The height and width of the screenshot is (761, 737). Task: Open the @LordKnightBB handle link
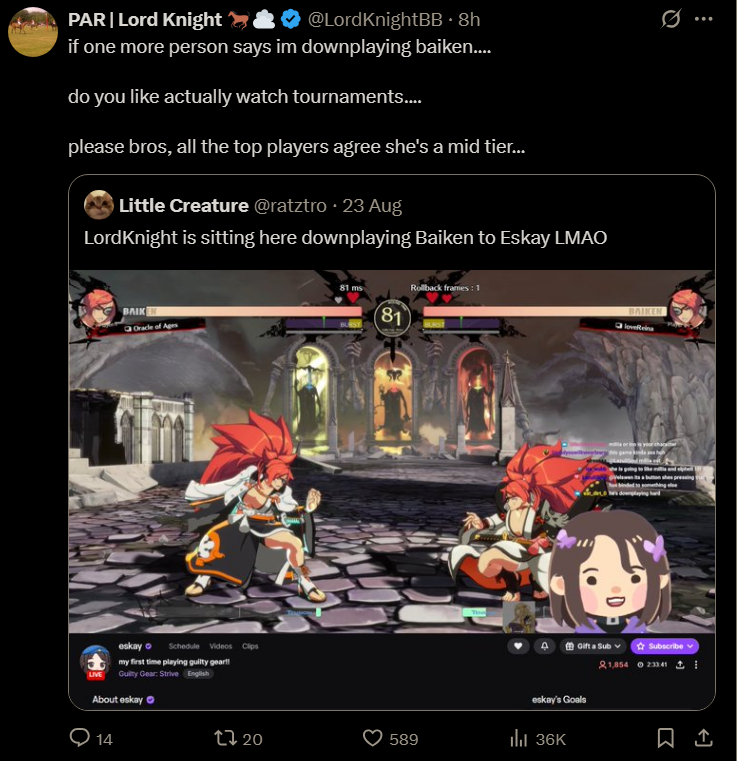pos(375,19)
